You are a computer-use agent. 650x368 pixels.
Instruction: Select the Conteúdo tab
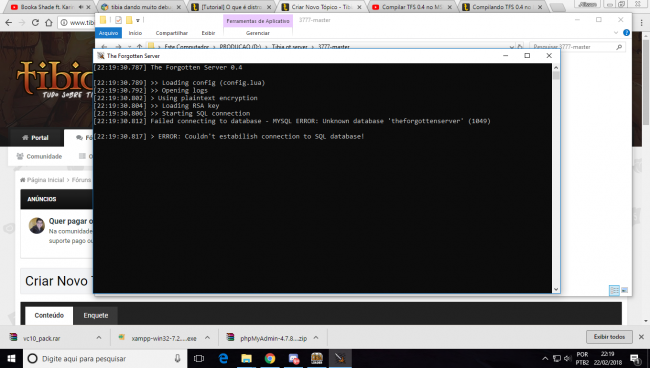(x=49, y=315)
